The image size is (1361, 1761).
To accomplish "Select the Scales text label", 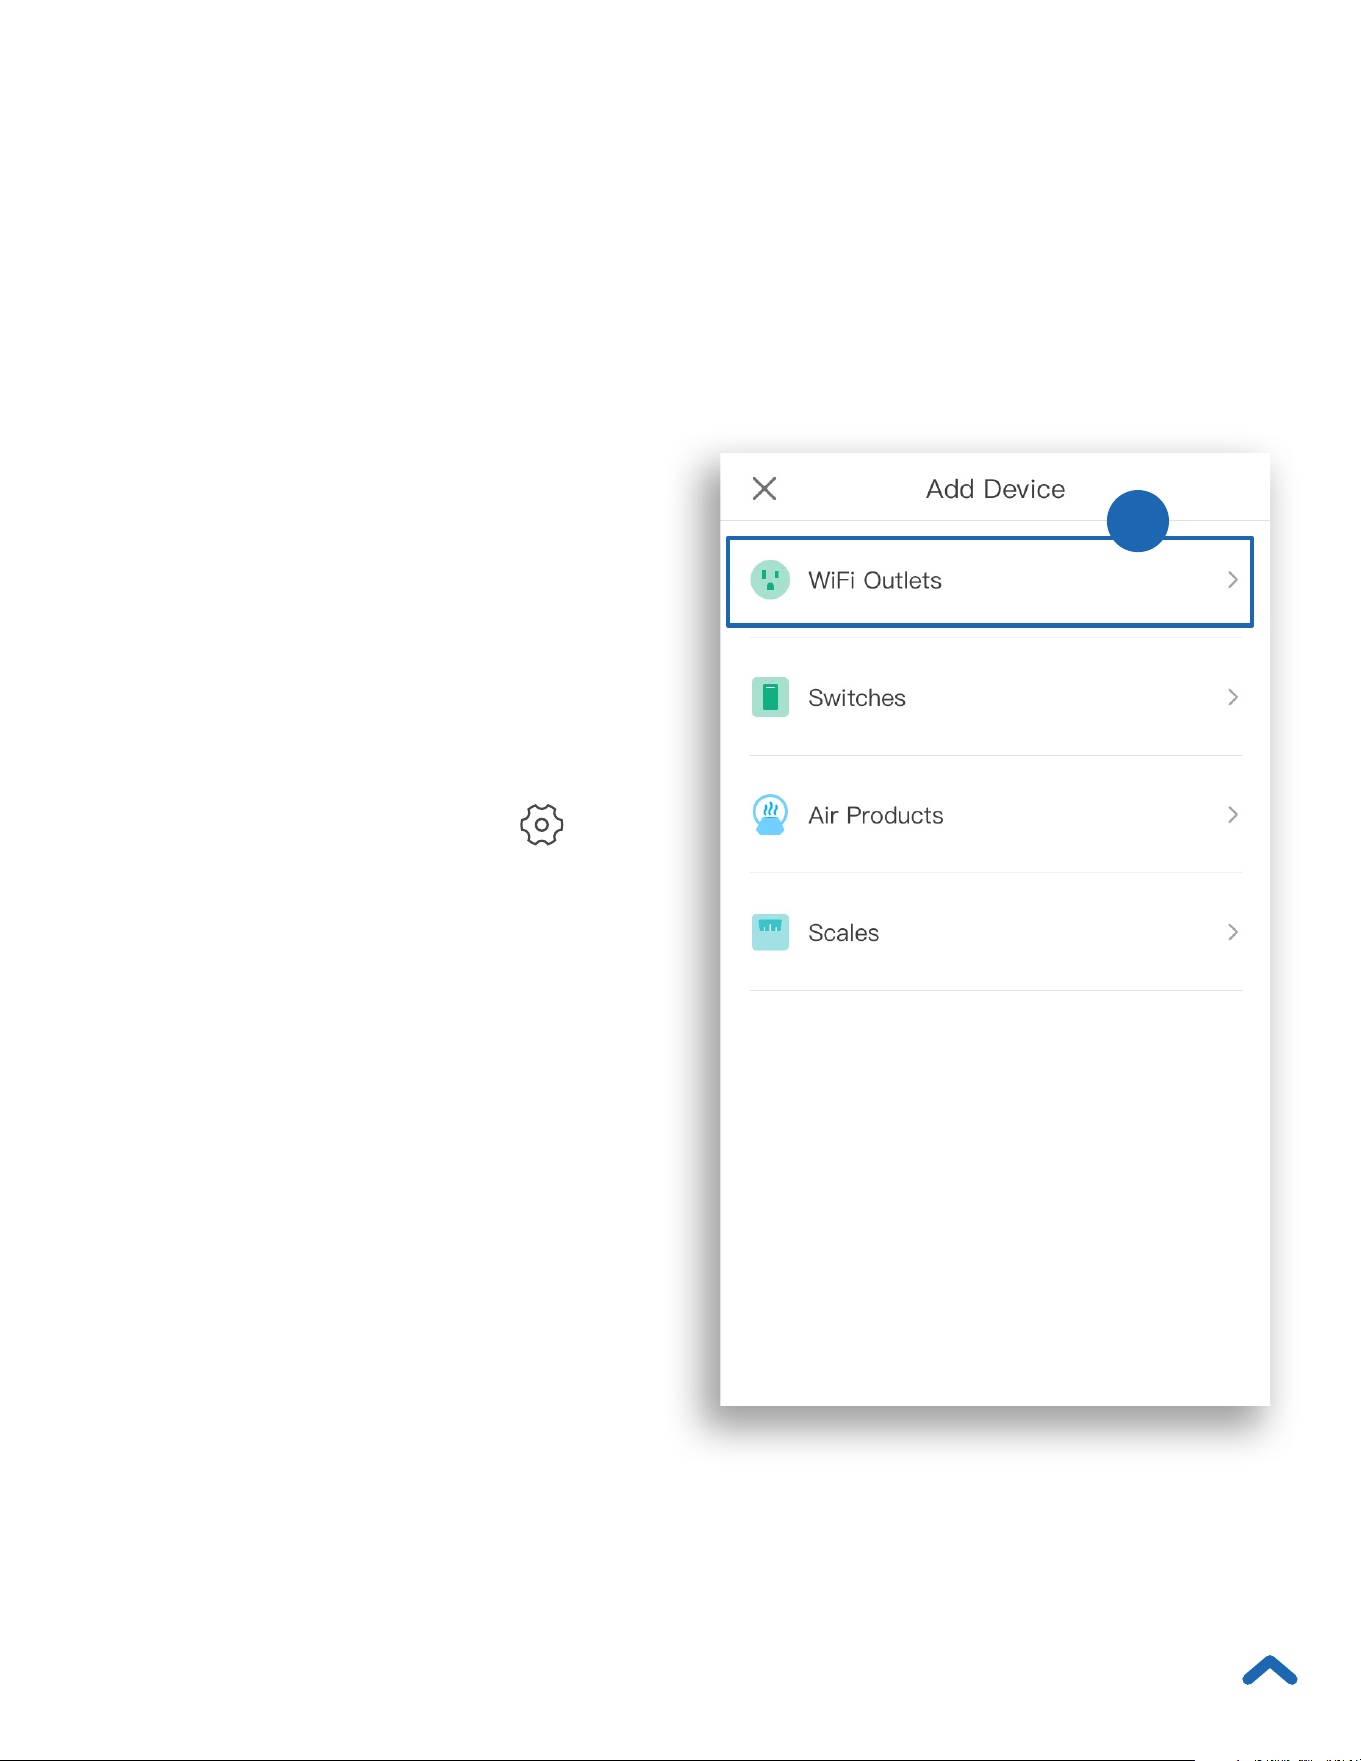I will click(x=844, y=933).
